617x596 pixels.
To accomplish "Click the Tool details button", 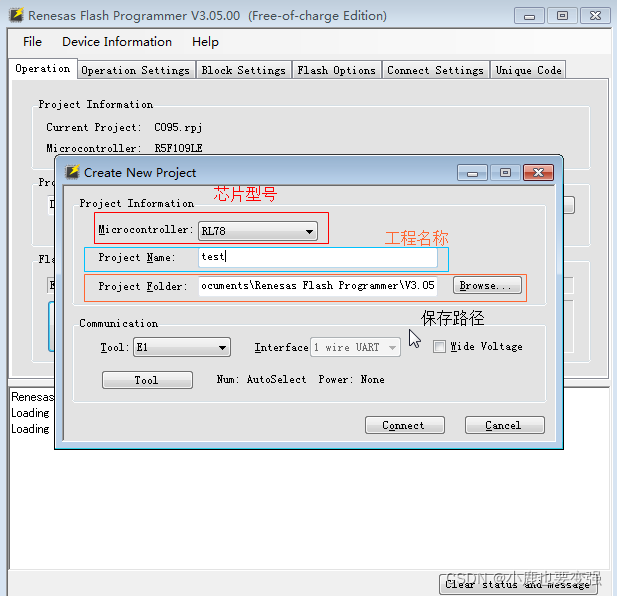I will point(147,380).
